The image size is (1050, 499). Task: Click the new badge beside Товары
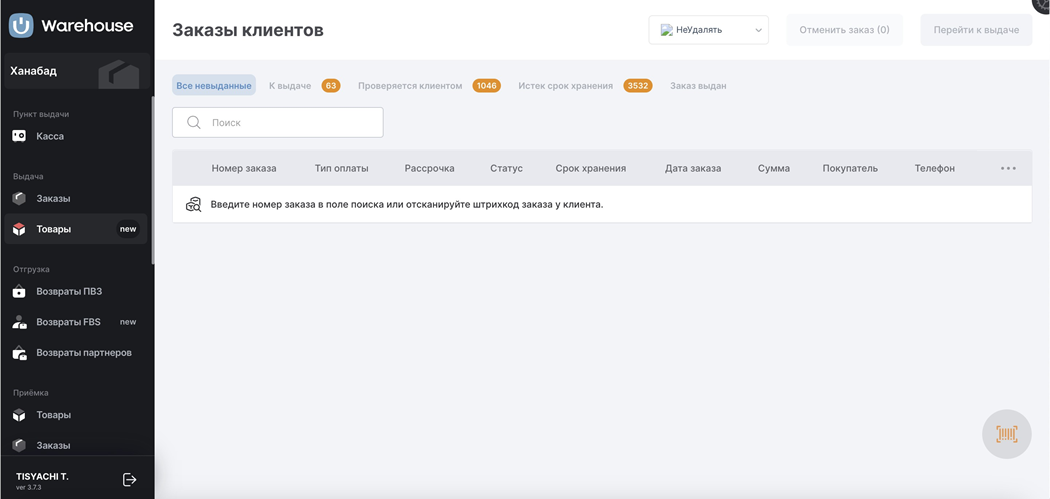tap(128, 229)
